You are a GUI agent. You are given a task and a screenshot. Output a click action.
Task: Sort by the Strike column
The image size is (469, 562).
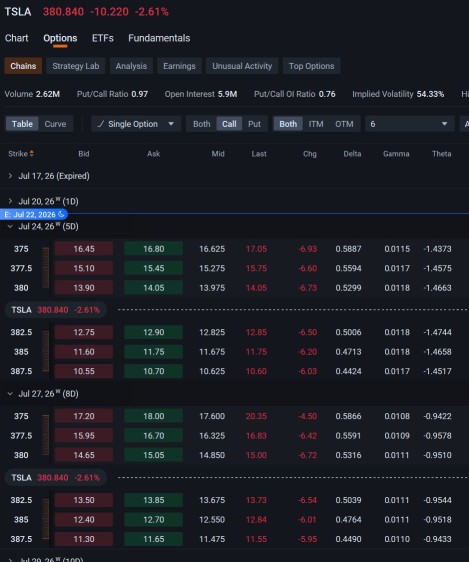[21, 154]
